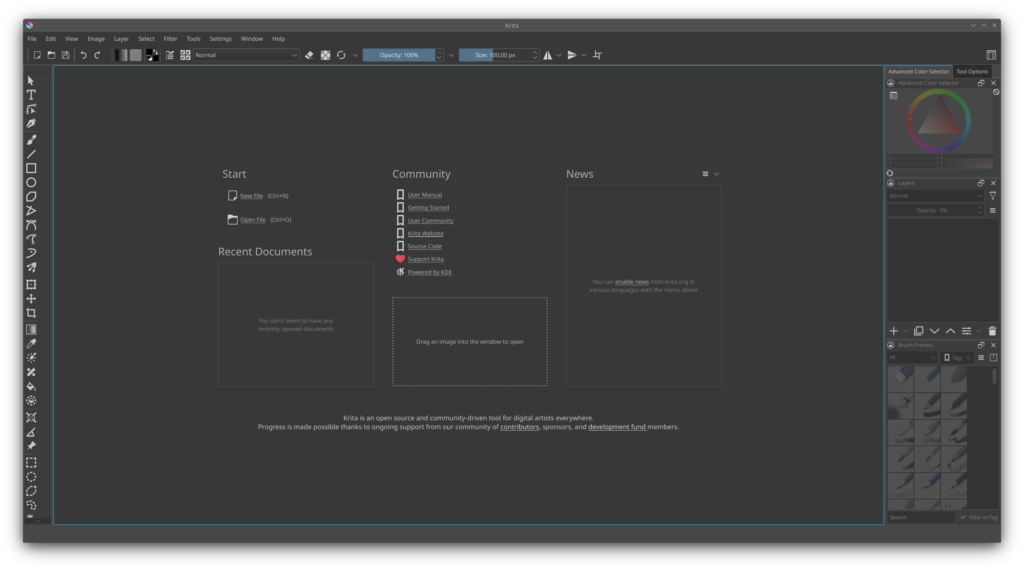Select the Measure tool
This screenshot has width=1024, height=570.
coord(31,432)
